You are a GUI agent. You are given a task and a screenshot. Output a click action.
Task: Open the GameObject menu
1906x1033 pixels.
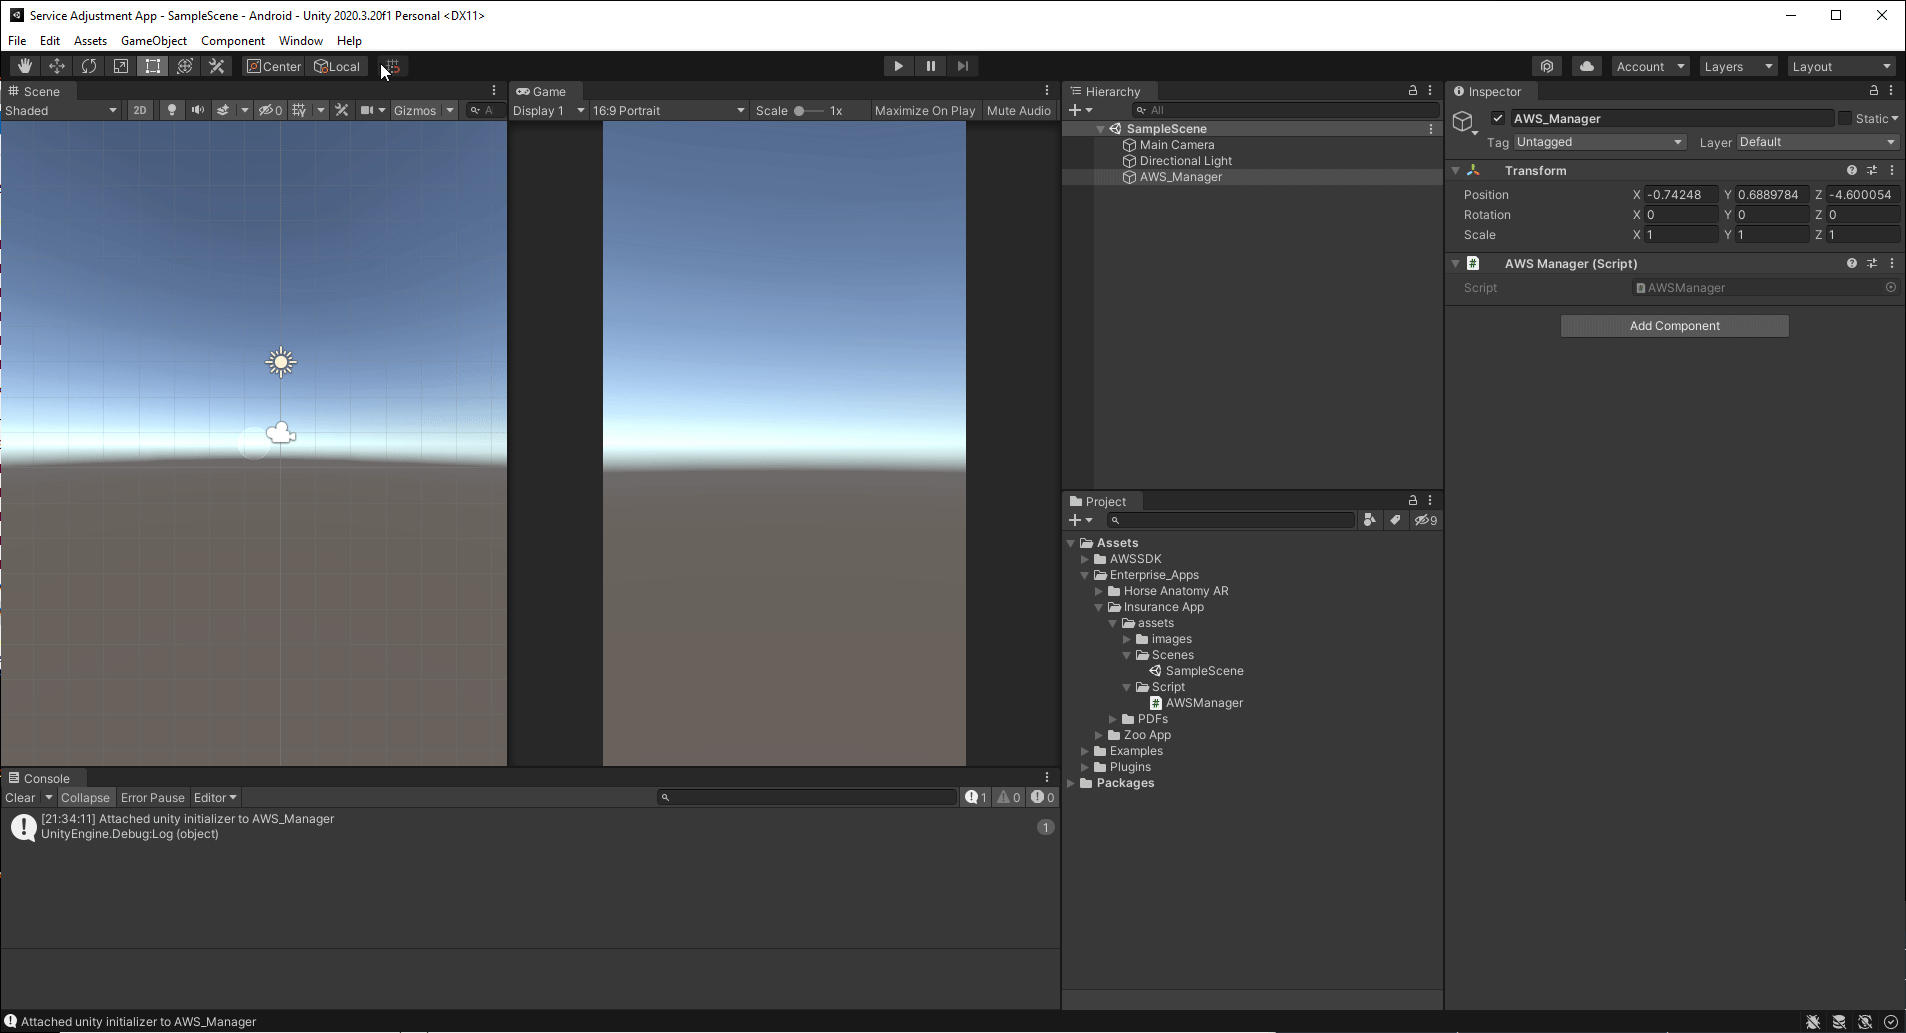pos(154,41)
